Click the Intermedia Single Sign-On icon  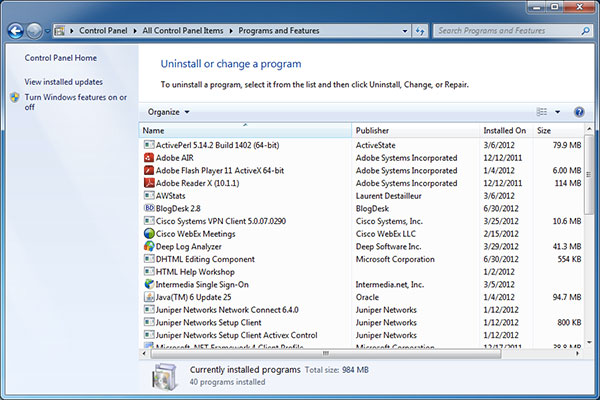149,284
